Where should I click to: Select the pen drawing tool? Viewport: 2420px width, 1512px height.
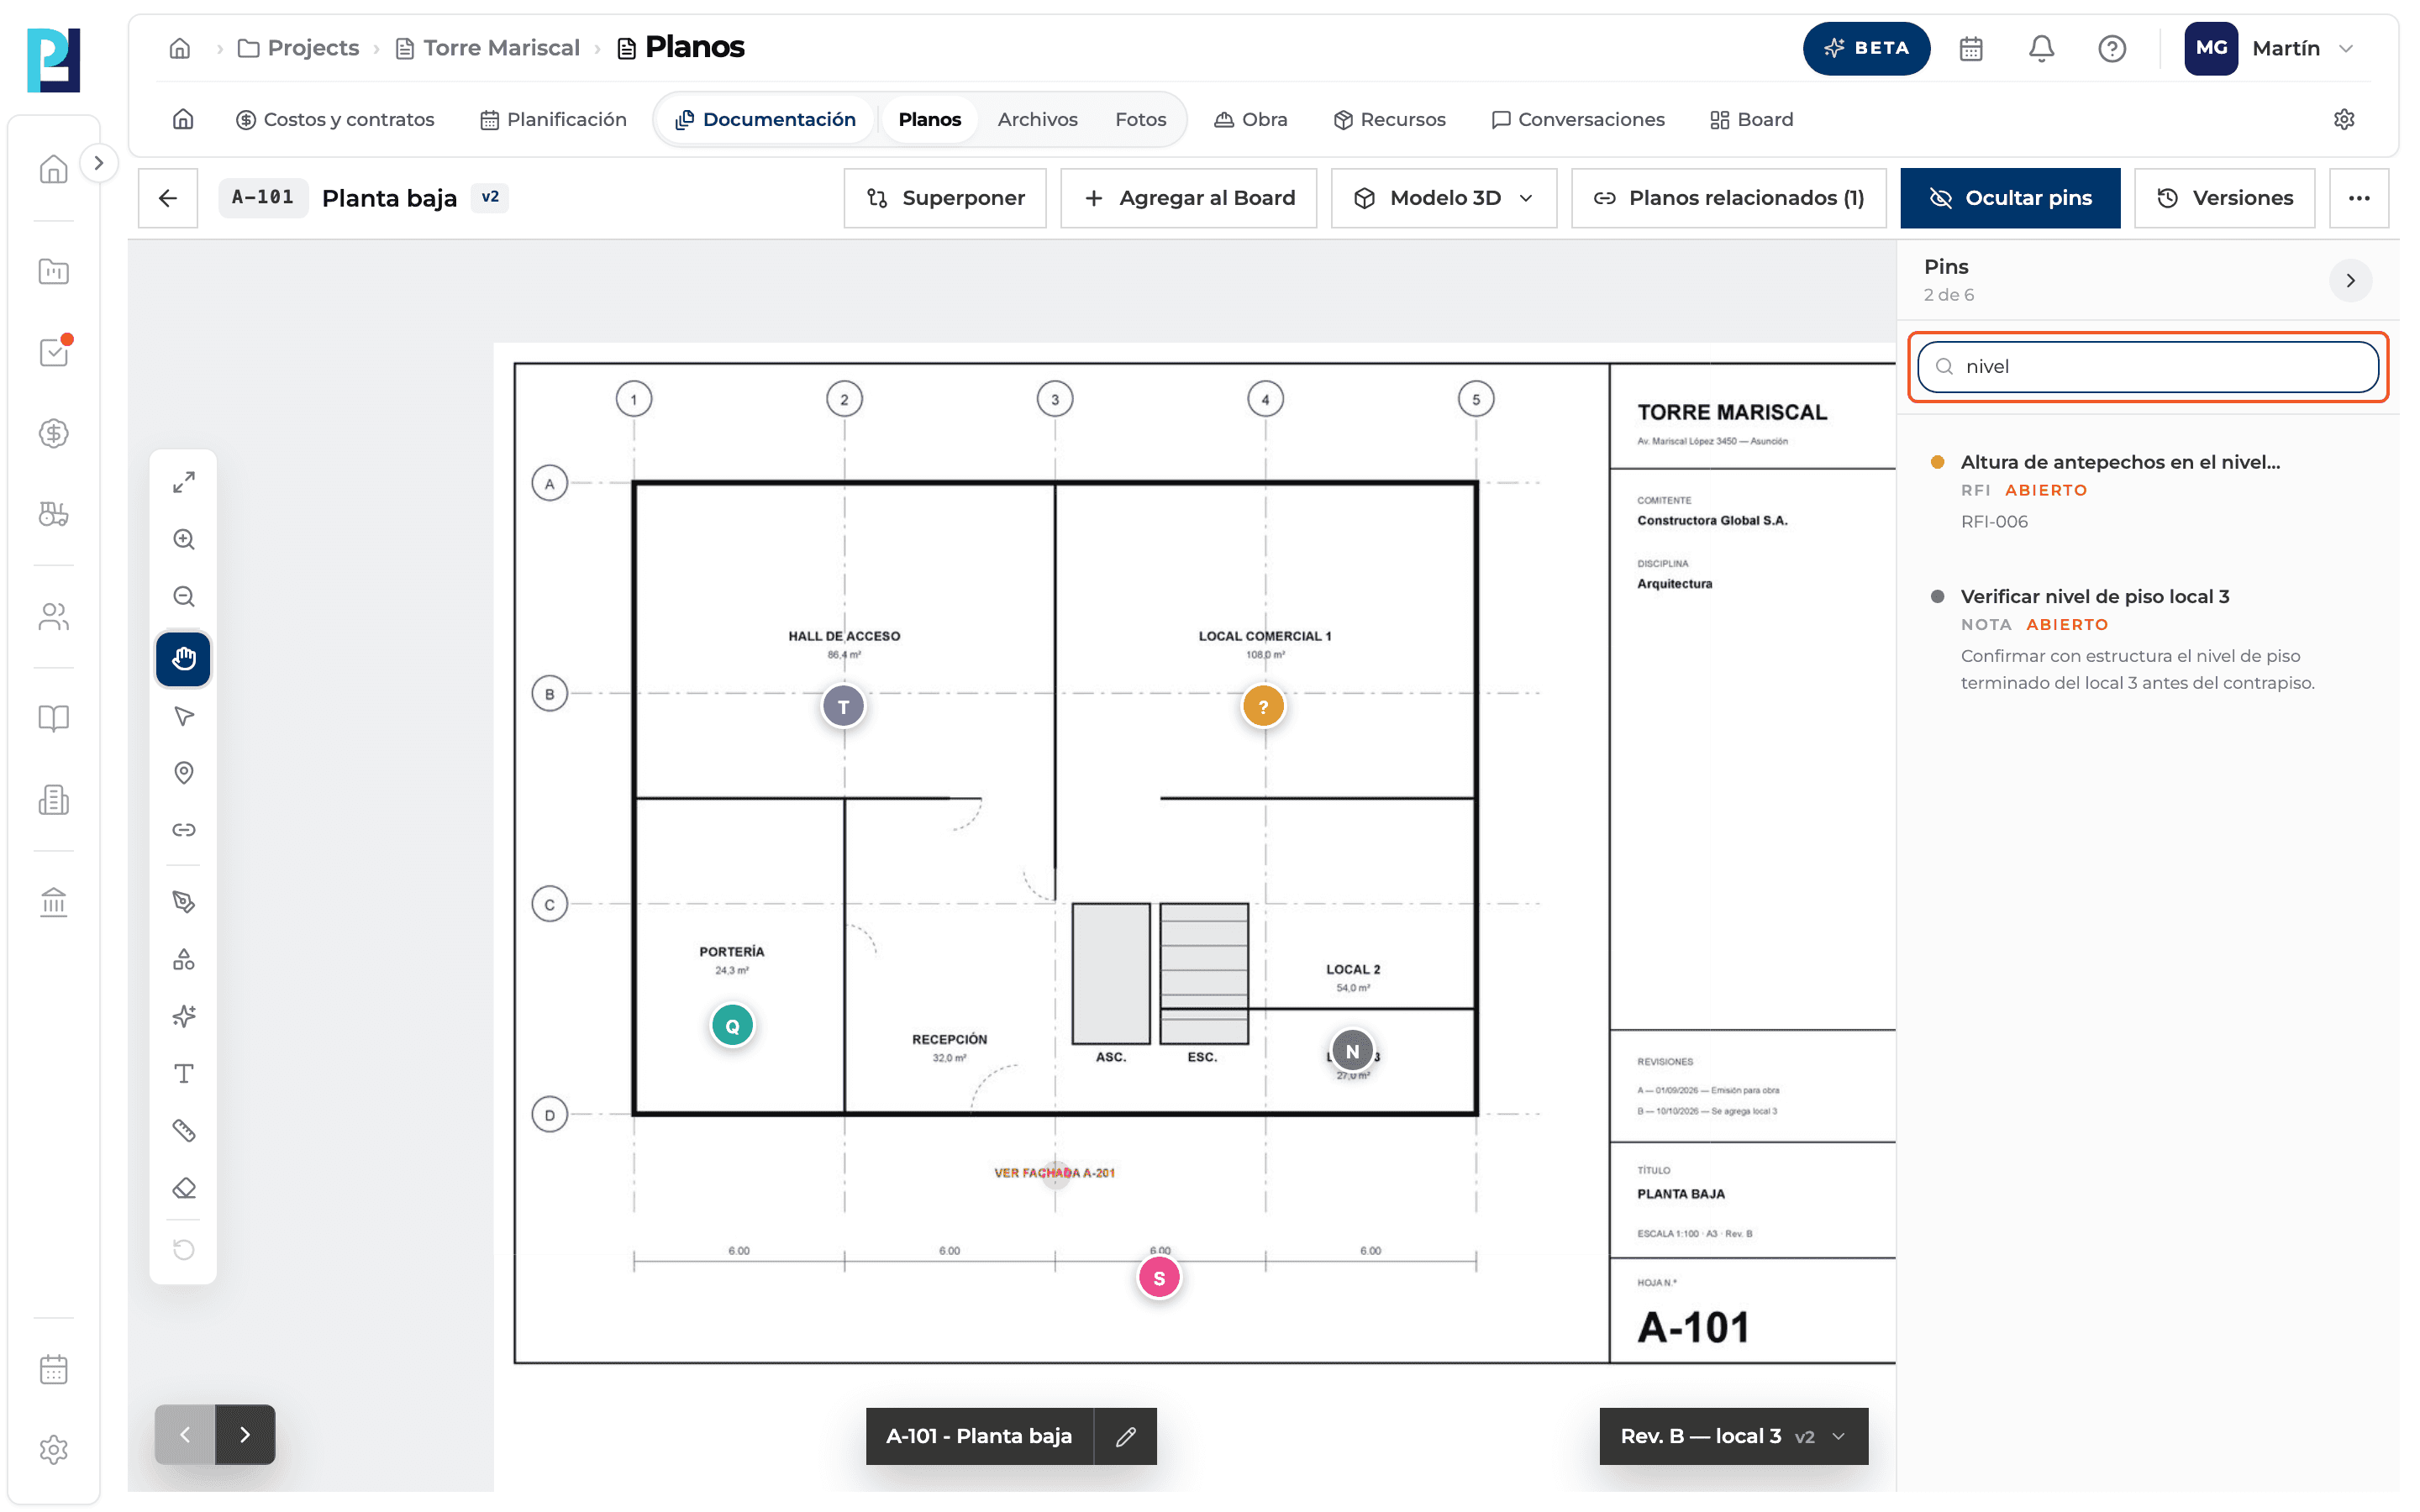tap(183, 902)
